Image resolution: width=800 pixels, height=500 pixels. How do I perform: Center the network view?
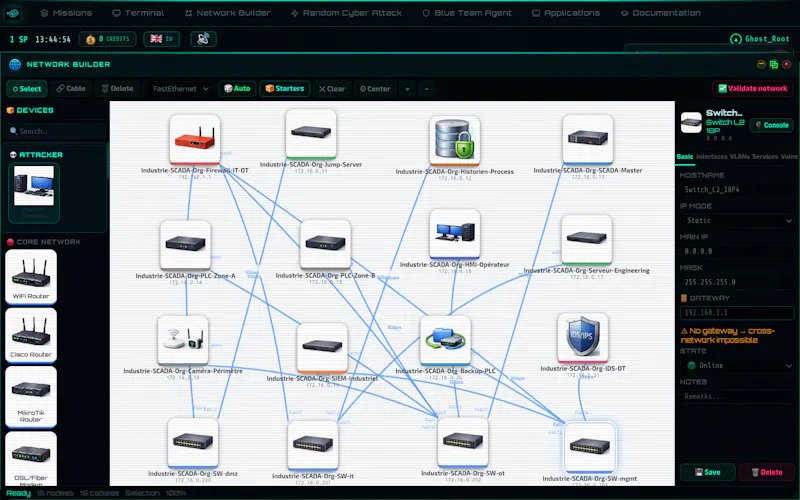[375, 89]
